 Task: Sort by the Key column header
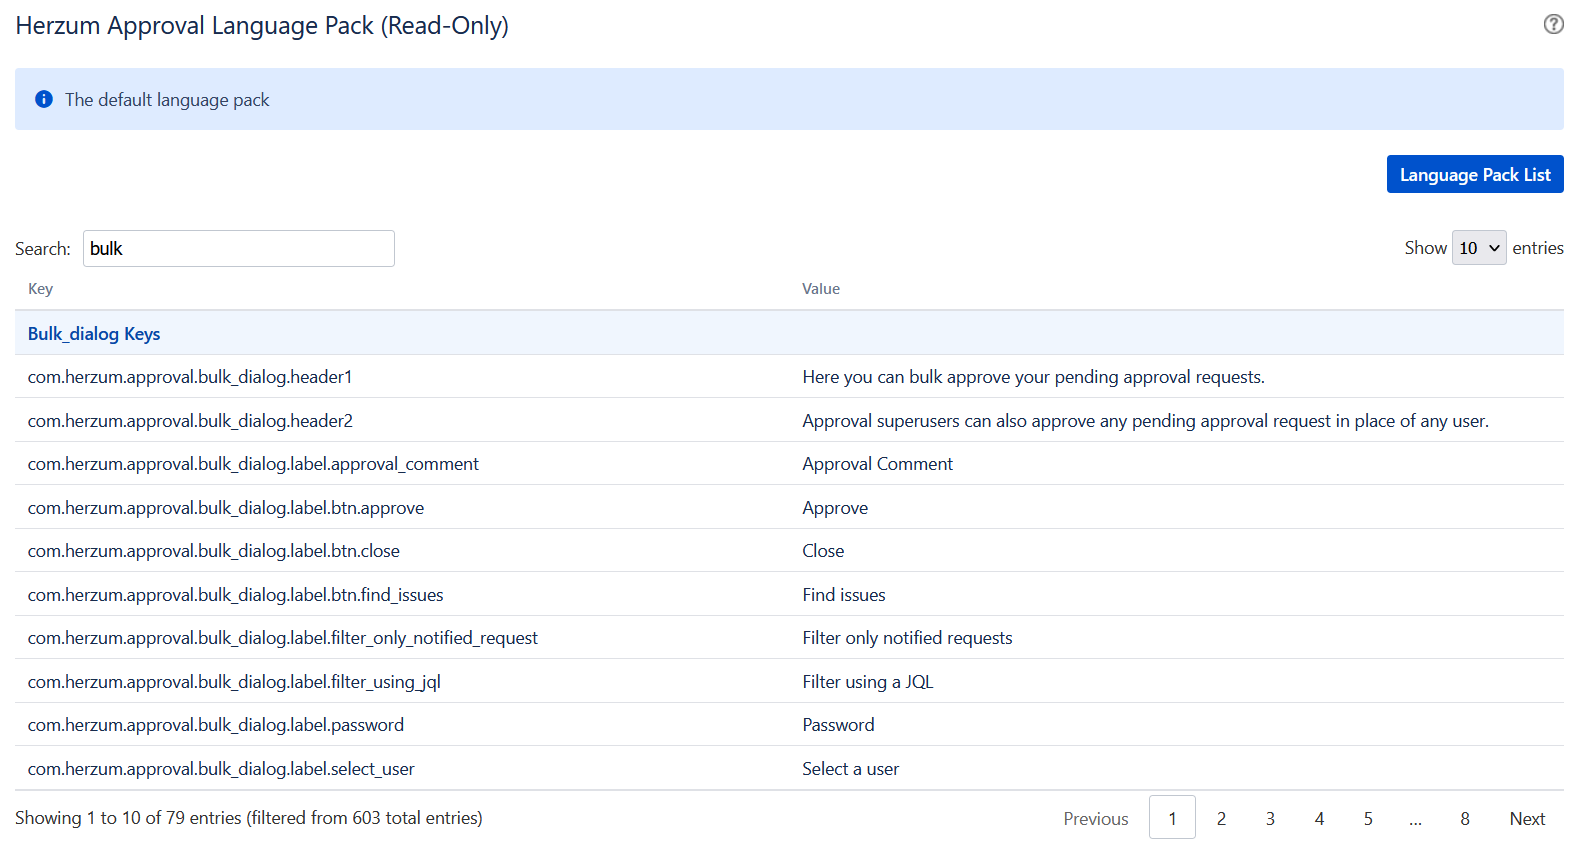point(40,289)
